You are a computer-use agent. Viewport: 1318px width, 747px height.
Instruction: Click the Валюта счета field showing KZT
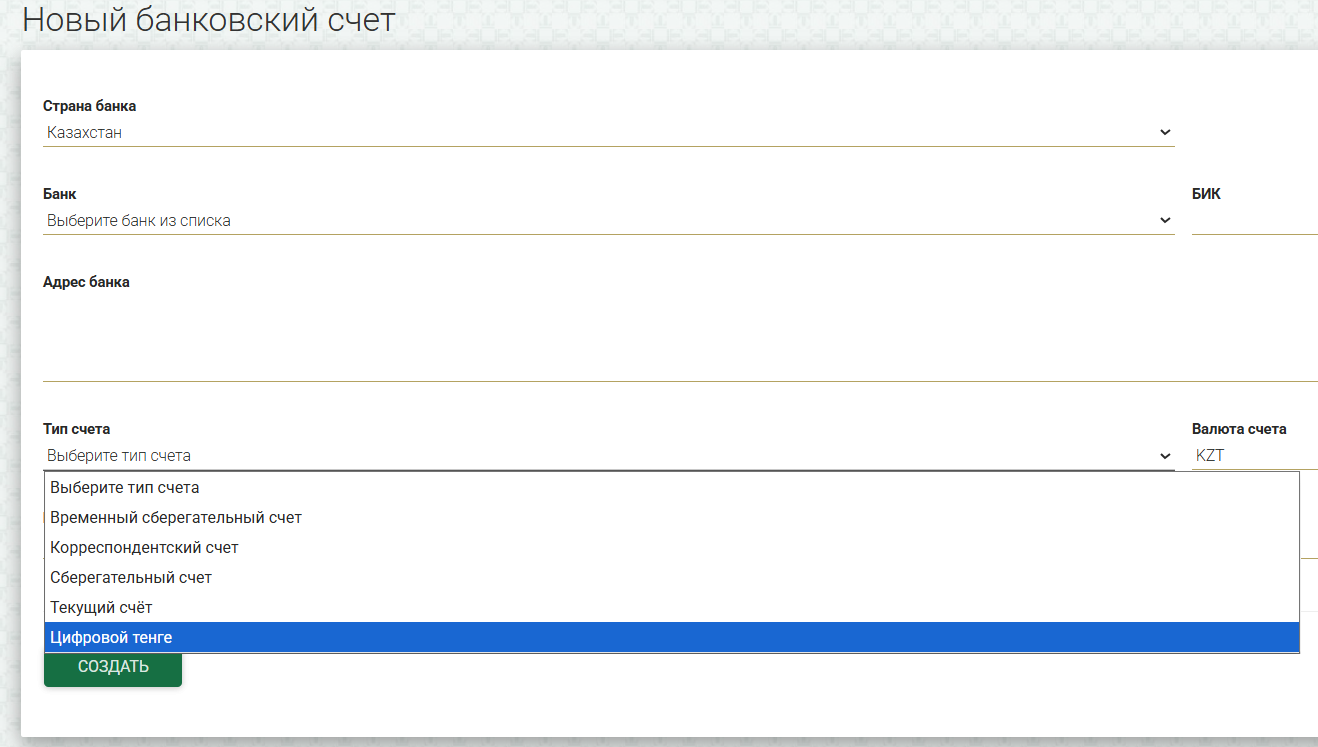1254,456
